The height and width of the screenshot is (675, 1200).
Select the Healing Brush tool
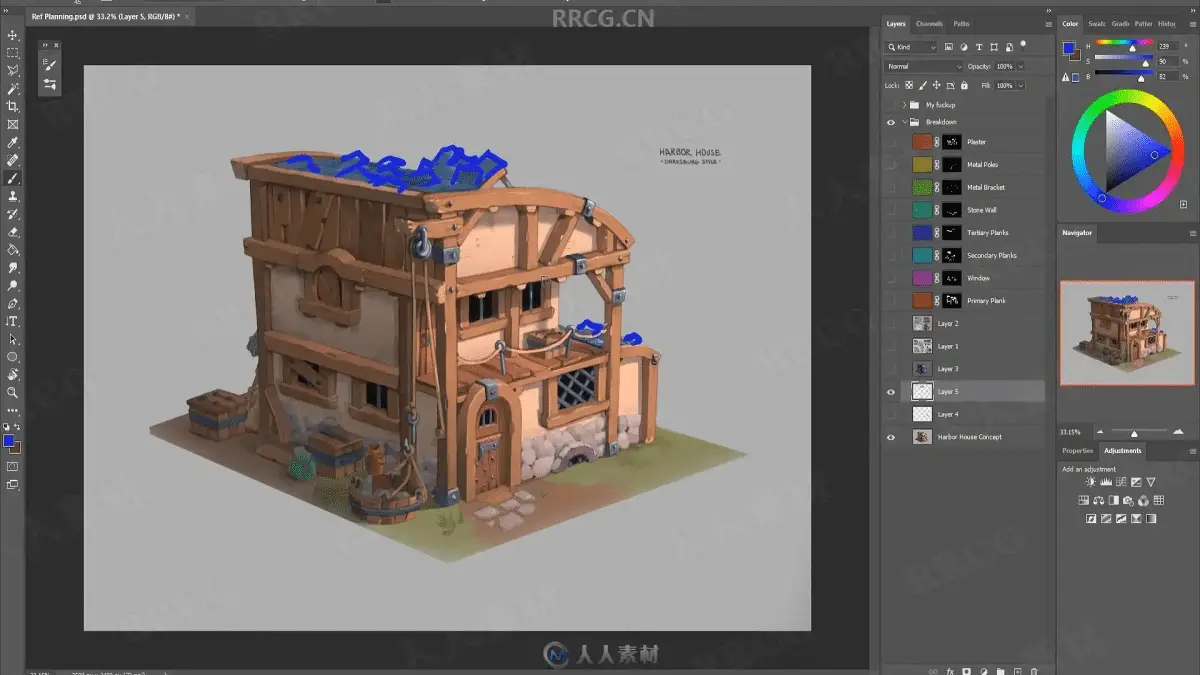[13, 160]
